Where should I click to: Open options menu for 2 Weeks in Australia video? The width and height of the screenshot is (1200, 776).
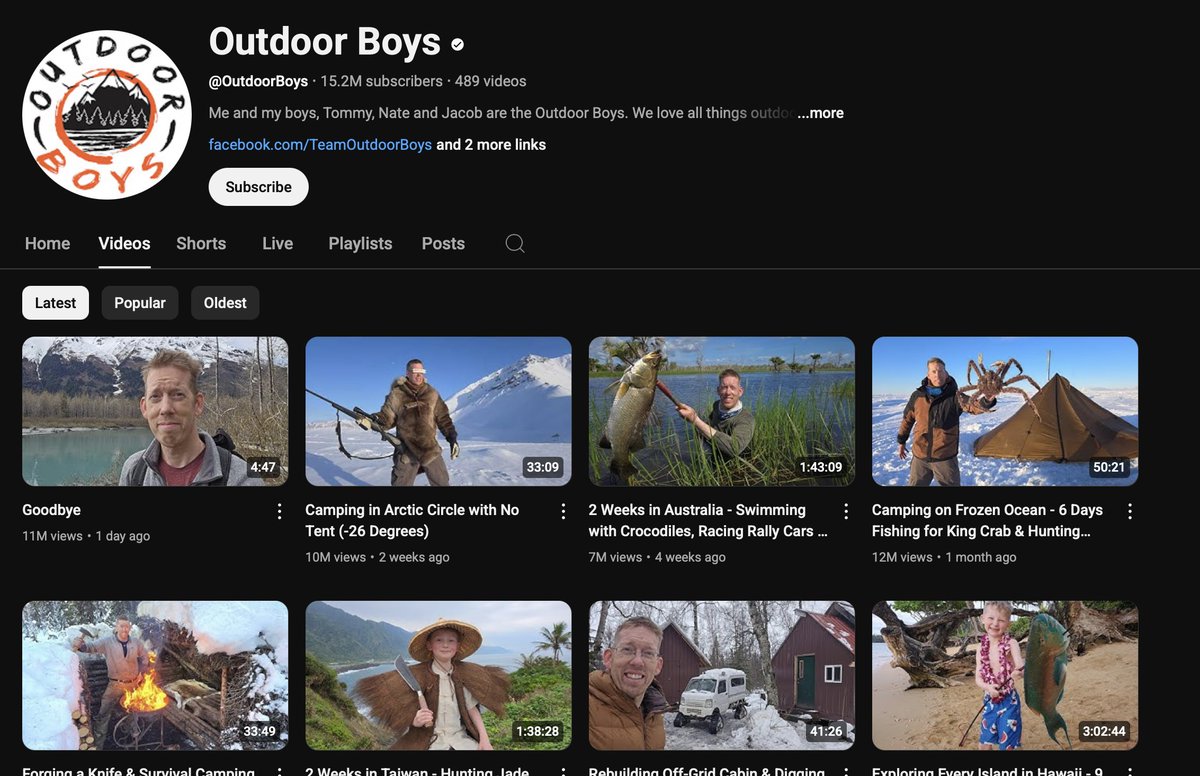tap(846, 511)
